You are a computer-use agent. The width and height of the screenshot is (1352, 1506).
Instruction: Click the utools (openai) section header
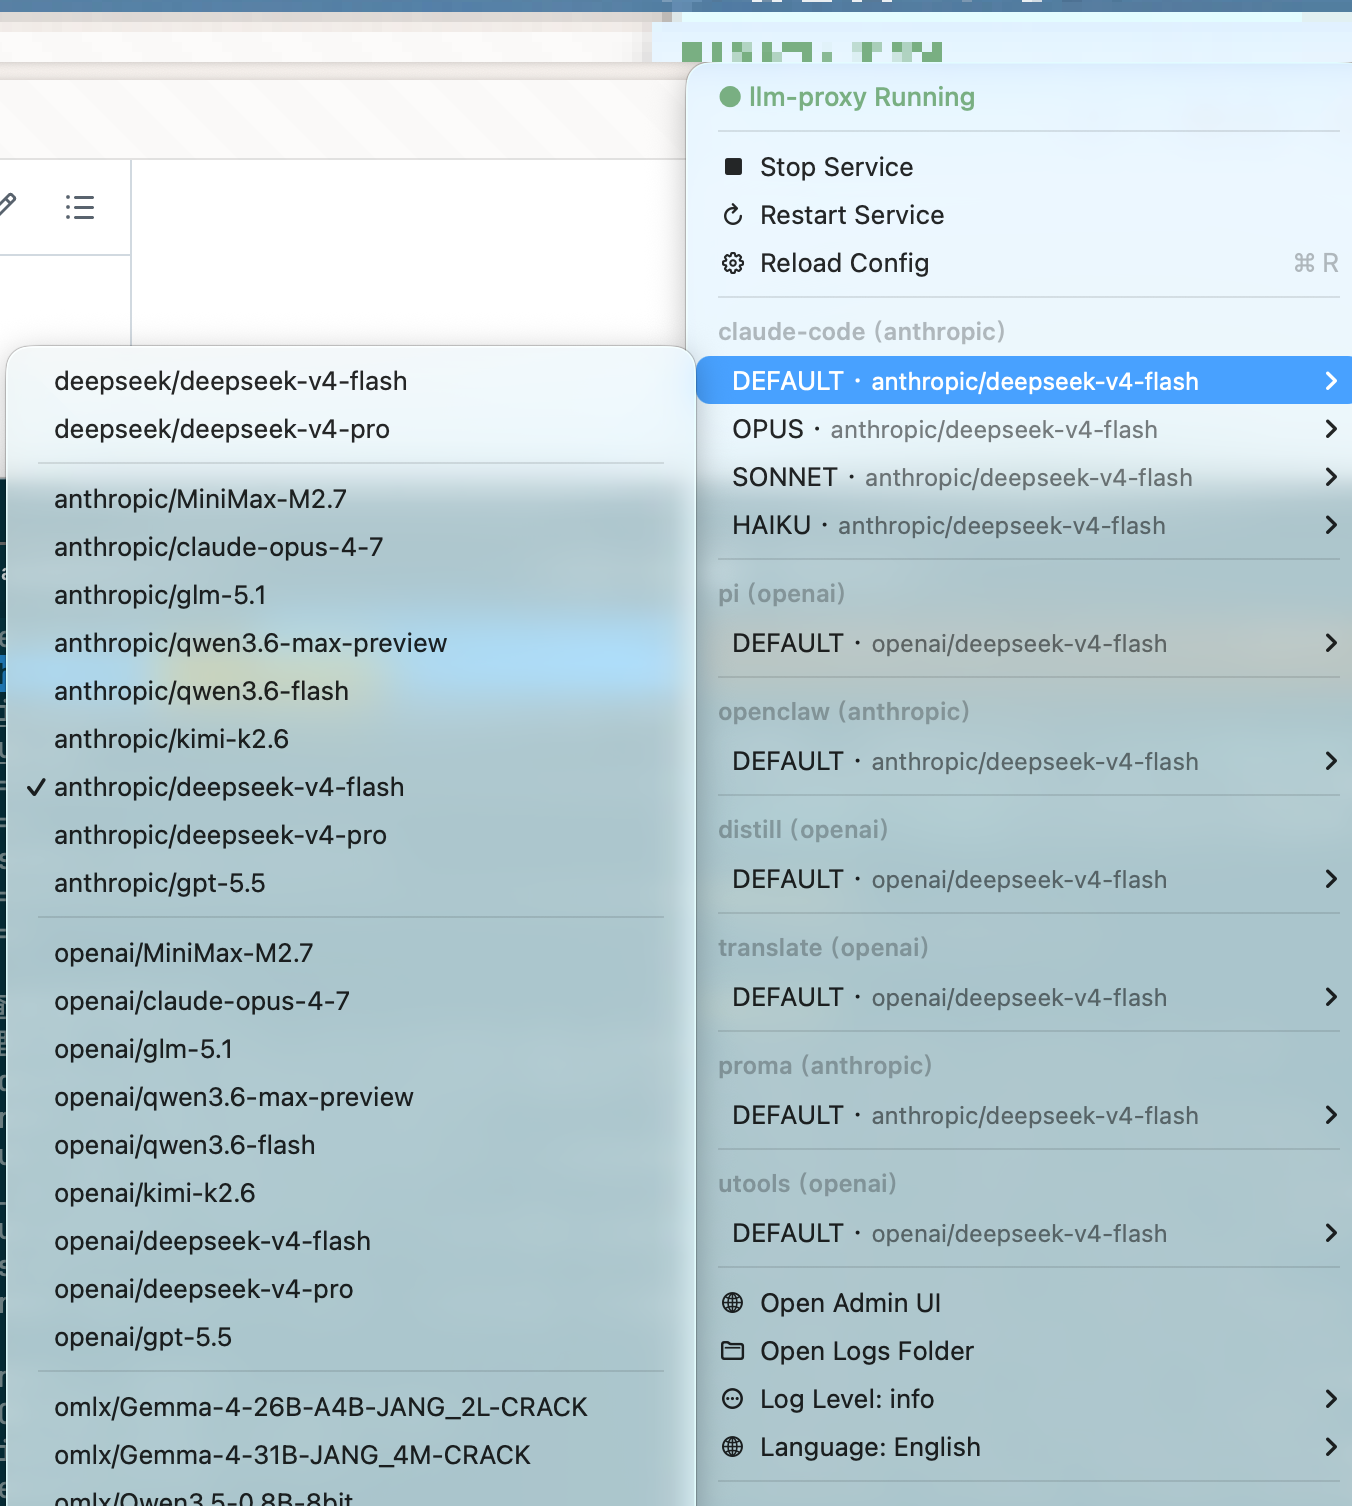[807, 1183]
